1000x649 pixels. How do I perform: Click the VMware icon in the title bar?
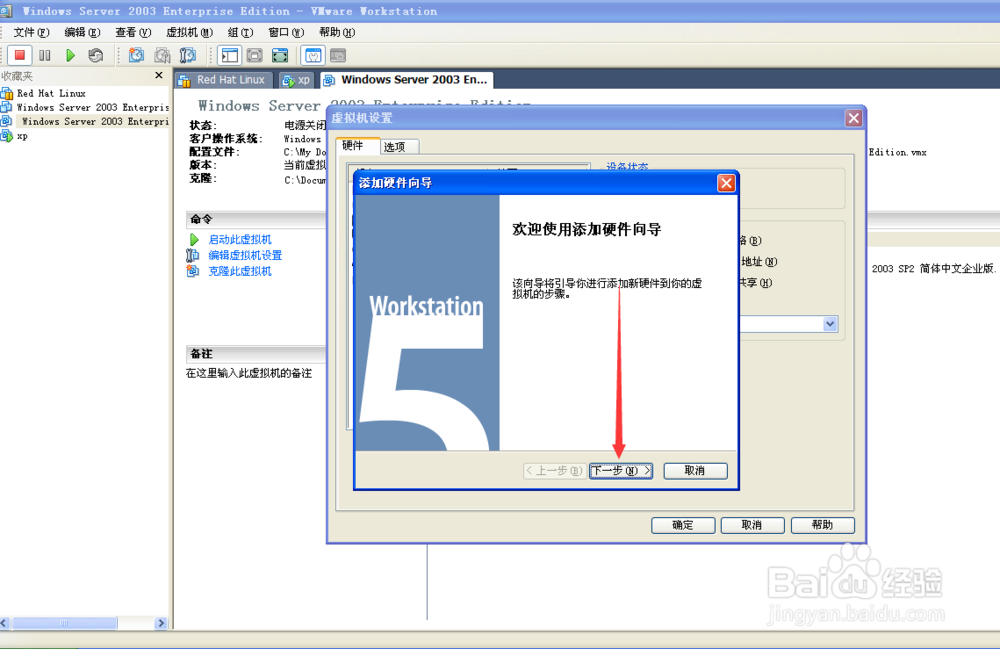[x=6, y=11]
